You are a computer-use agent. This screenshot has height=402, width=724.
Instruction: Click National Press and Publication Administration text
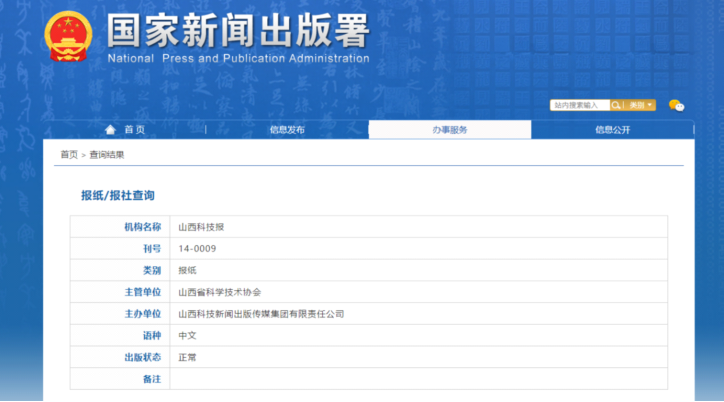tap(238, 59)
